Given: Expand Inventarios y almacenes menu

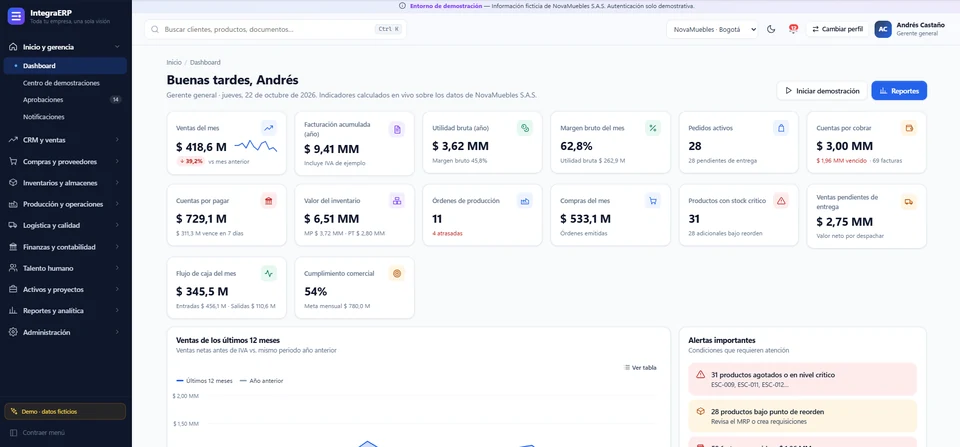Looking at the screenshot, I should (65, 182).
